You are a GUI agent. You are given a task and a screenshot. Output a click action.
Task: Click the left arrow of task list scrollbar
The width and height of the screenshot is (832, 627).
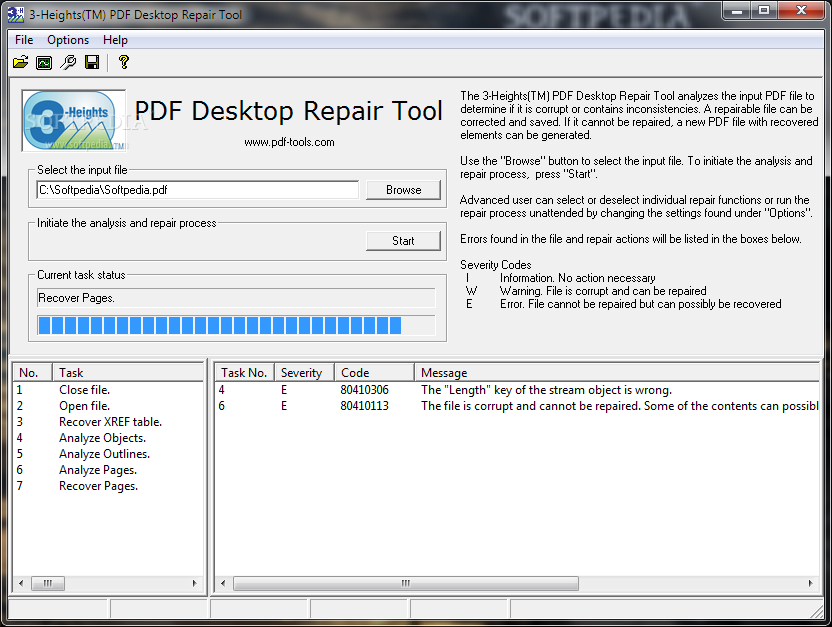tap(21, 584)
